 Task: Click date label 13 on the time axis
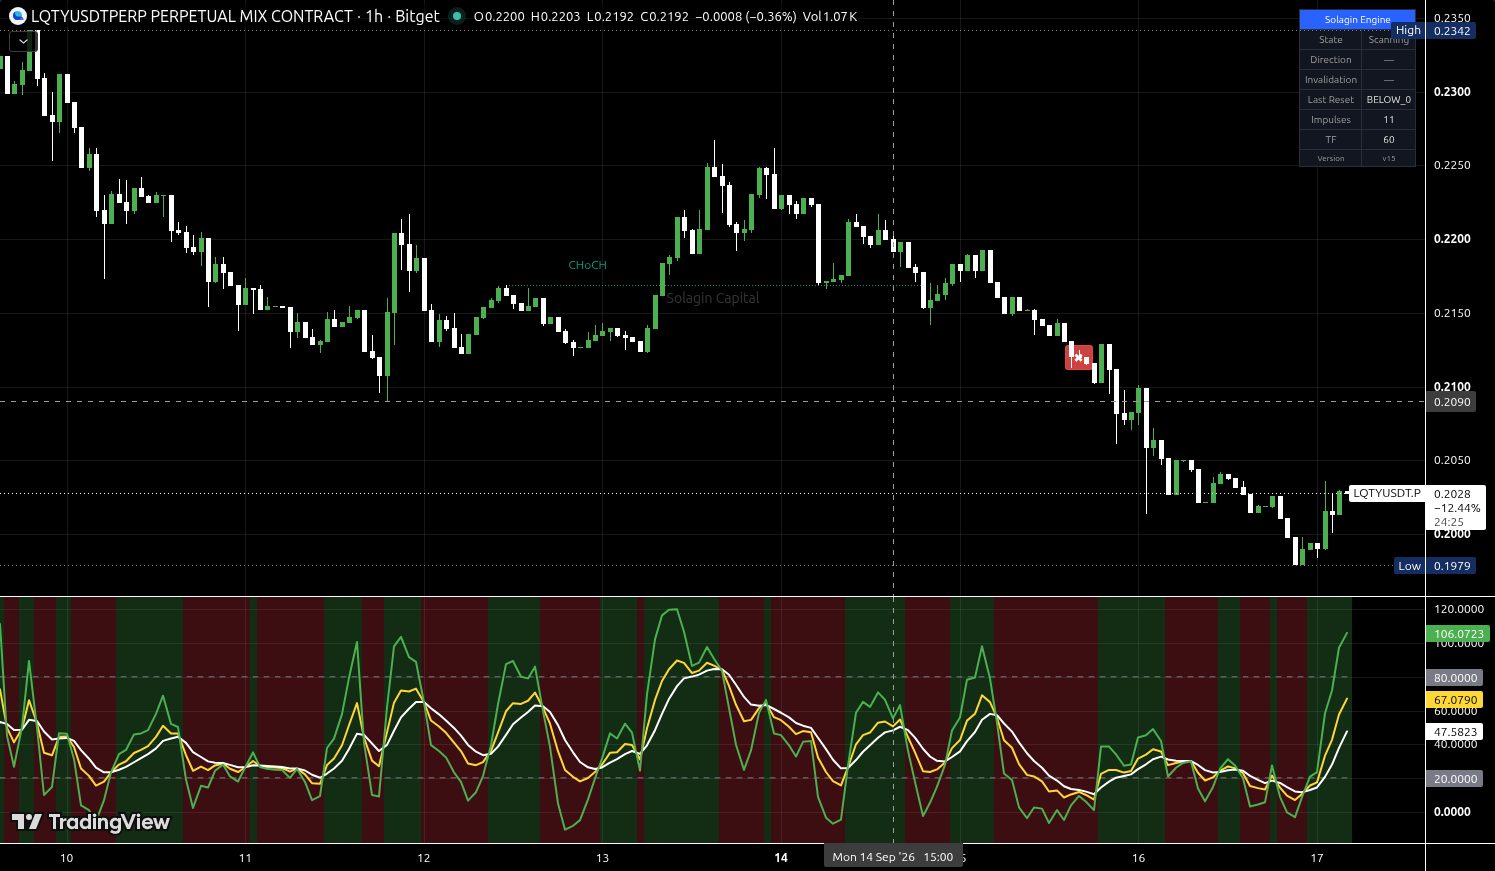[x=603, y=858]
